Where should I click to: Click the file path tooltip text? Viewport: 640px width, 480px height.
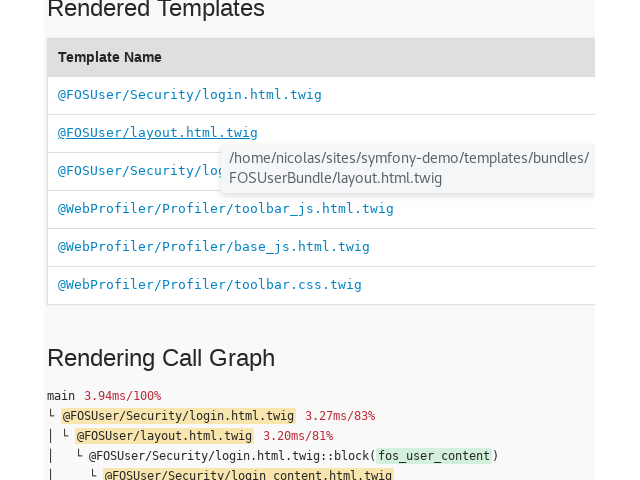click(x=409, y=168)
